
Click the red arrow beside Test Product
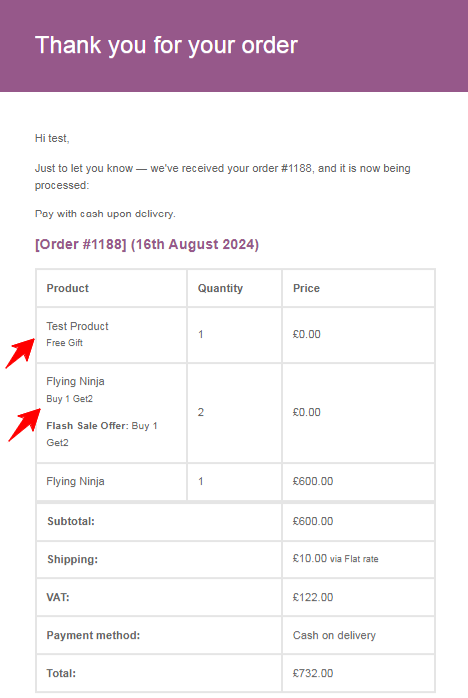20,353
